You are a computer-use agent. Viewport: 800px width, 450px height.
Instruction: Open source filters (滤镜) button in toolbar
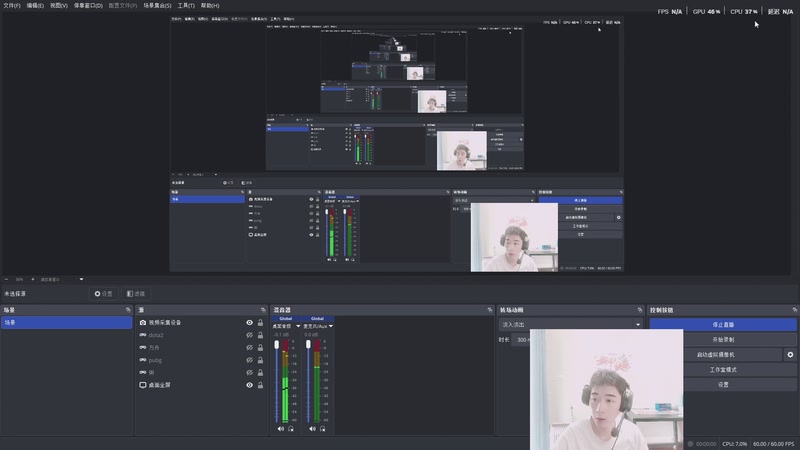pos(136,294)
